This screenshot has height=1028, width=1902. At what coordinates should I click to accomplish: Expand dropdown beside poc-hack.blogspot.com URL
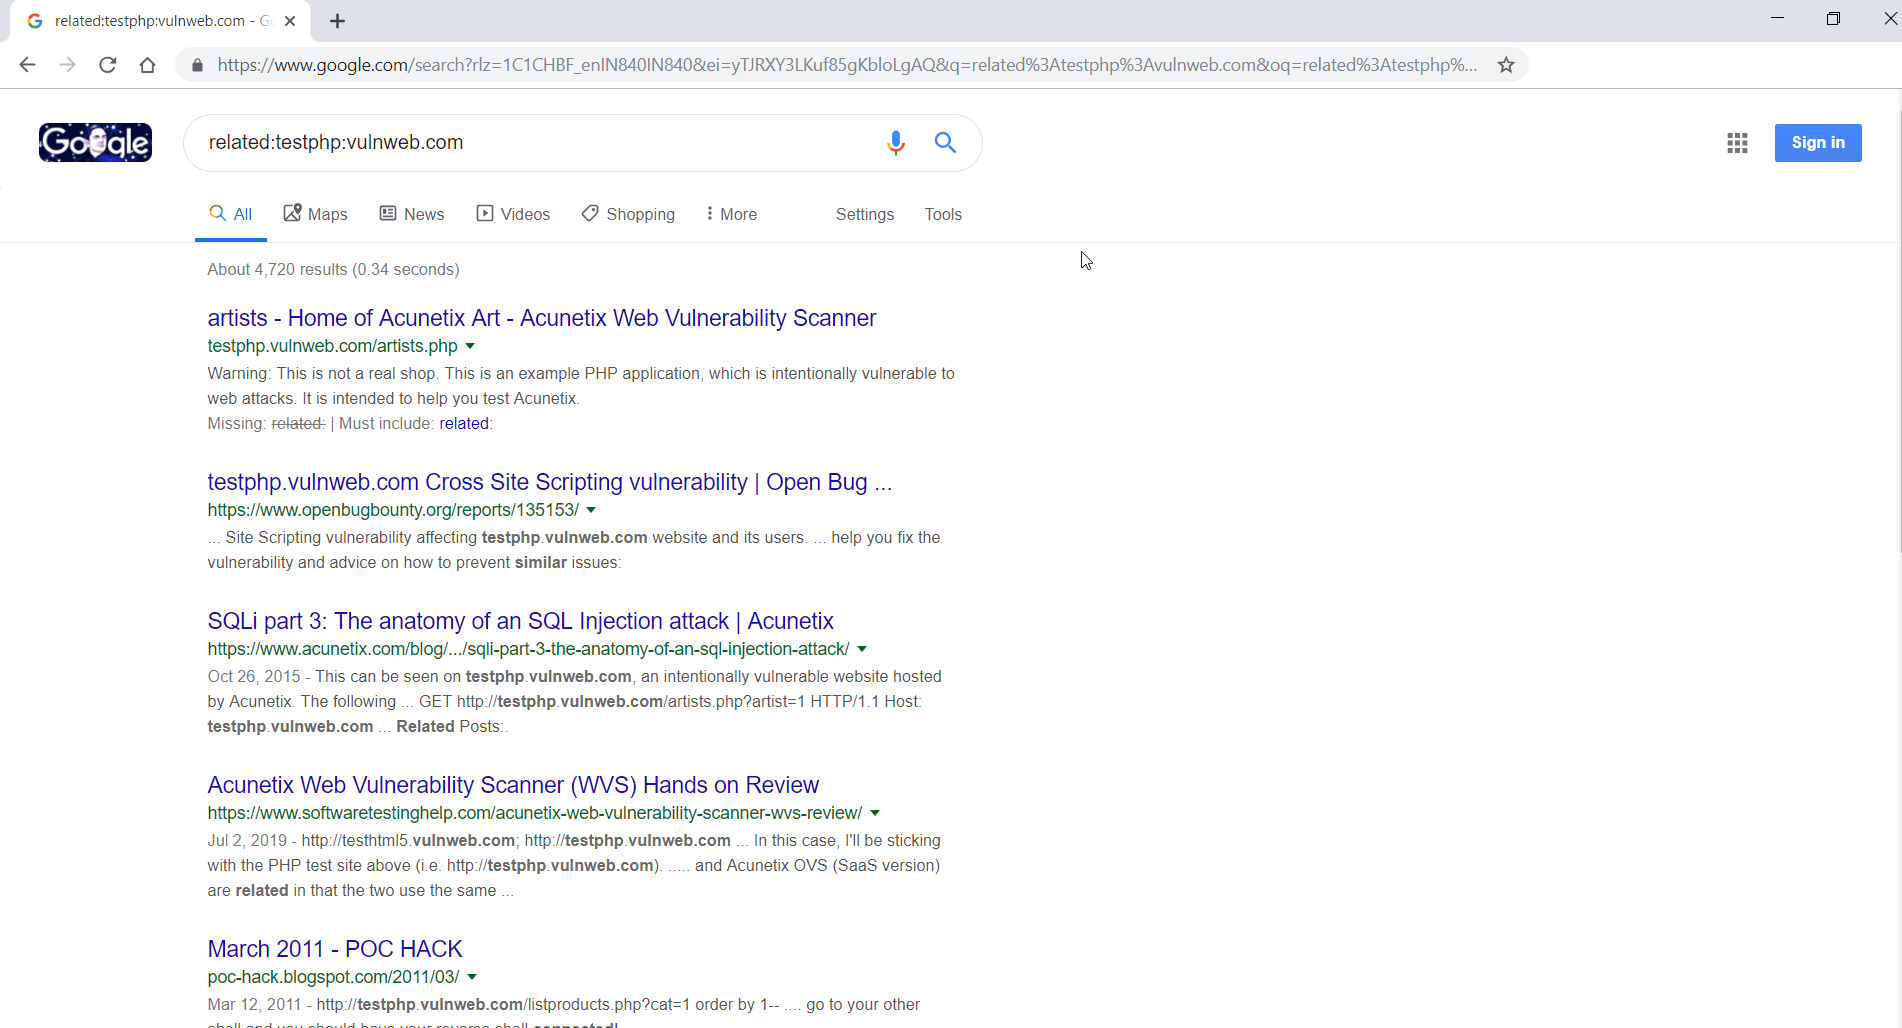(472, 977)
